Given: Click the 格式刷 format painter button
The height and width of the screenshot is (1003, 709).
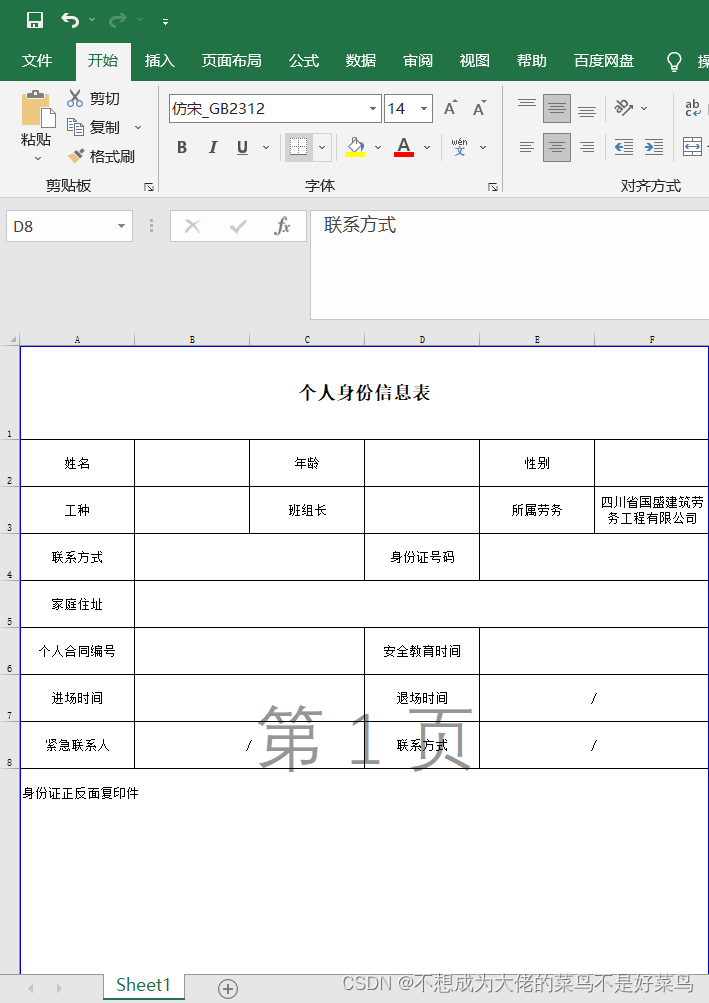Looking at the screenshot, I should tap(101, 156).
